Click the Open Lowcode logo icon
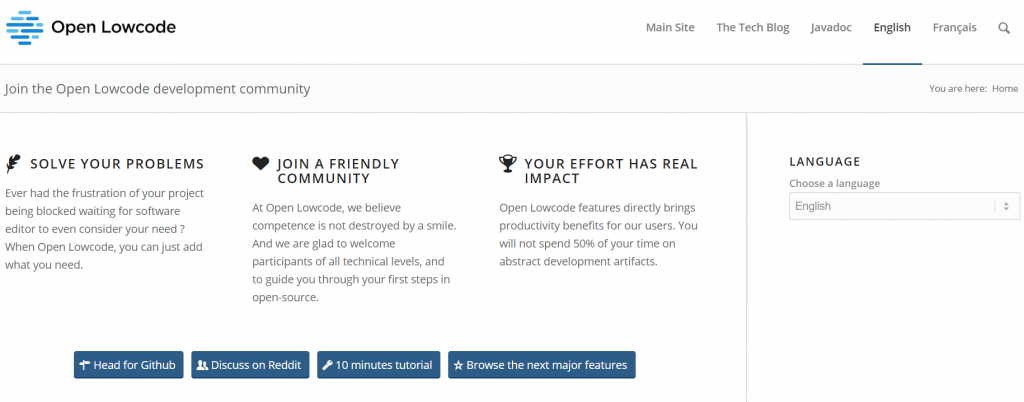This screenshot has width=1024, height=402. pos(24,27)
